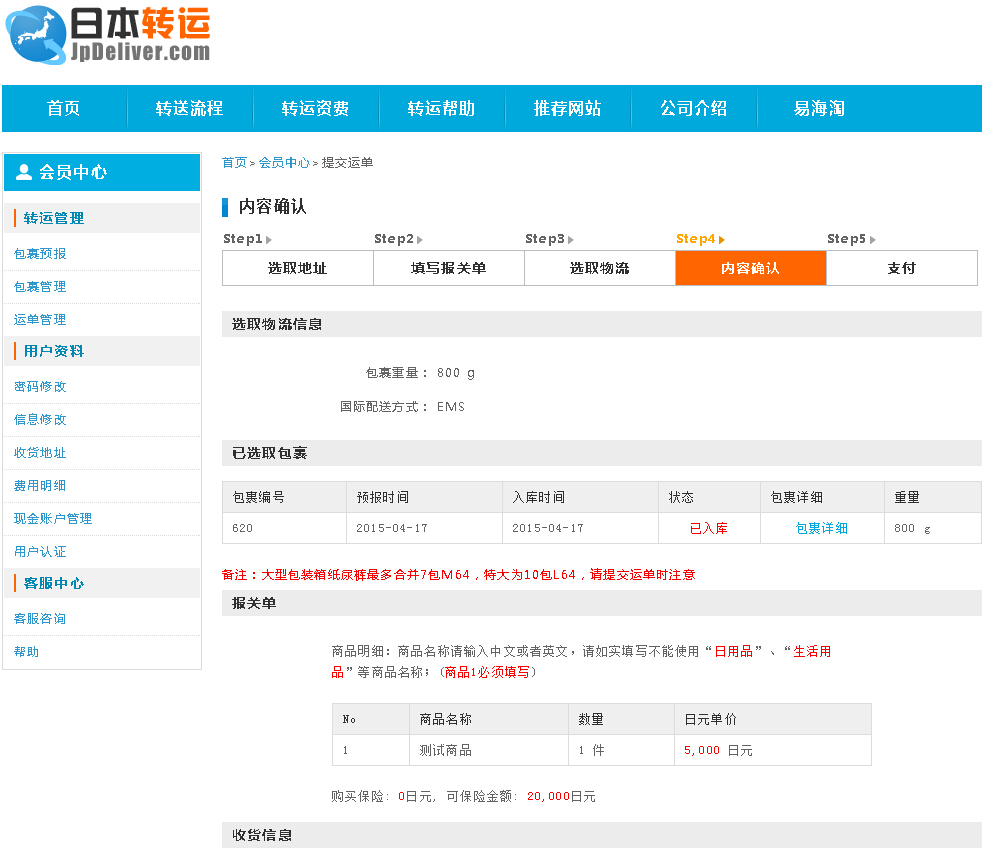
Task: Open the 易海淘 navigation item
Action: [x=818, y=108]
